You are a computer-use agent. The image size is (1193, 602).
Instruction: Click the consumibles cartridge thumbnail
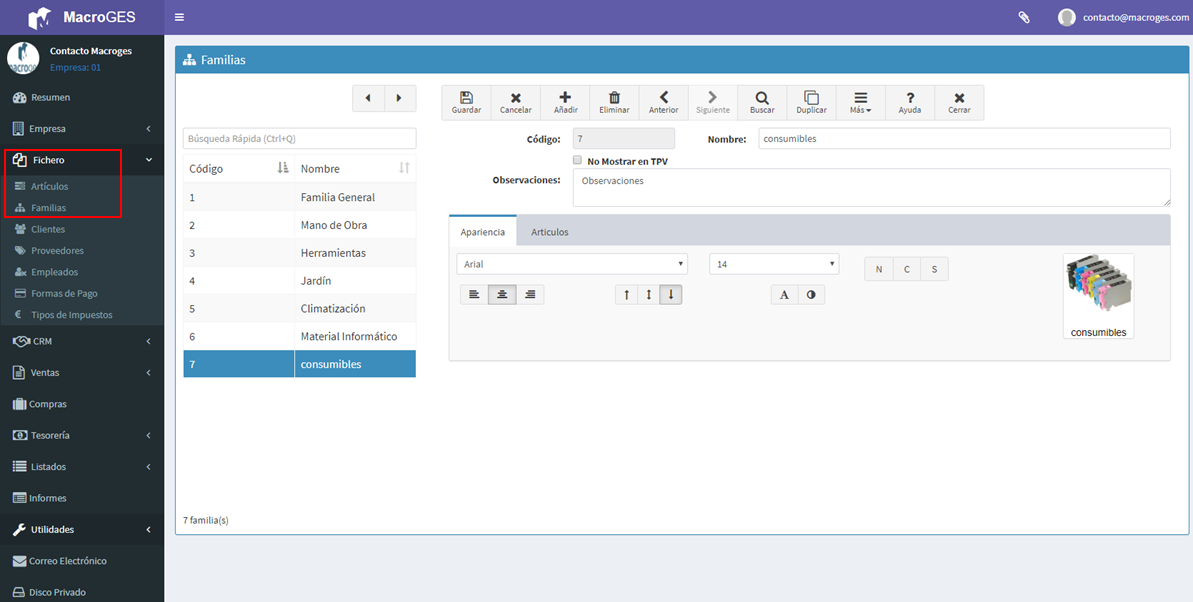pyautogui.click(x=1099, y=296)
